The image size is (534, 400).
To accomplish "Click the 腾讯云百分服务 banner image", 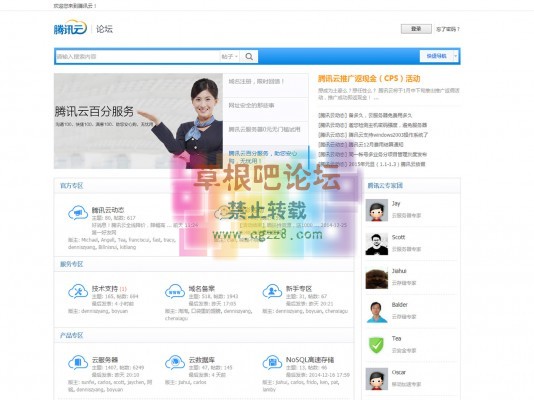I will (138, 121).
